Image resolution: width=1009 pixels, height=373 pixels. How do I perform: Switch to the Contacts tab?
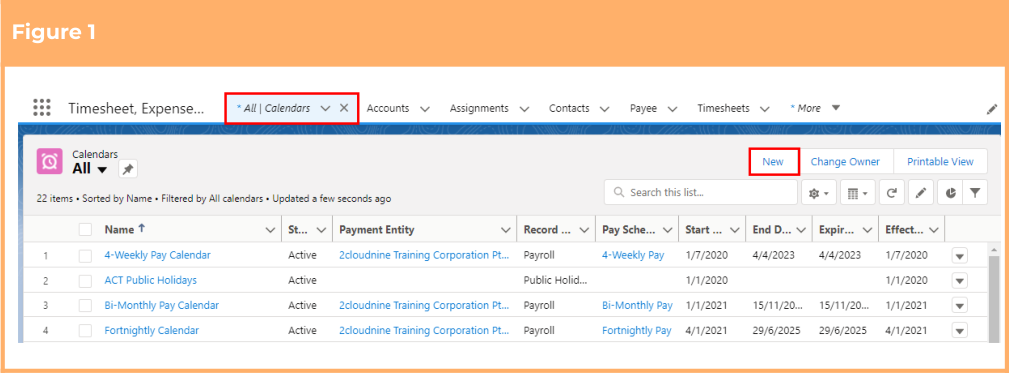569,108
